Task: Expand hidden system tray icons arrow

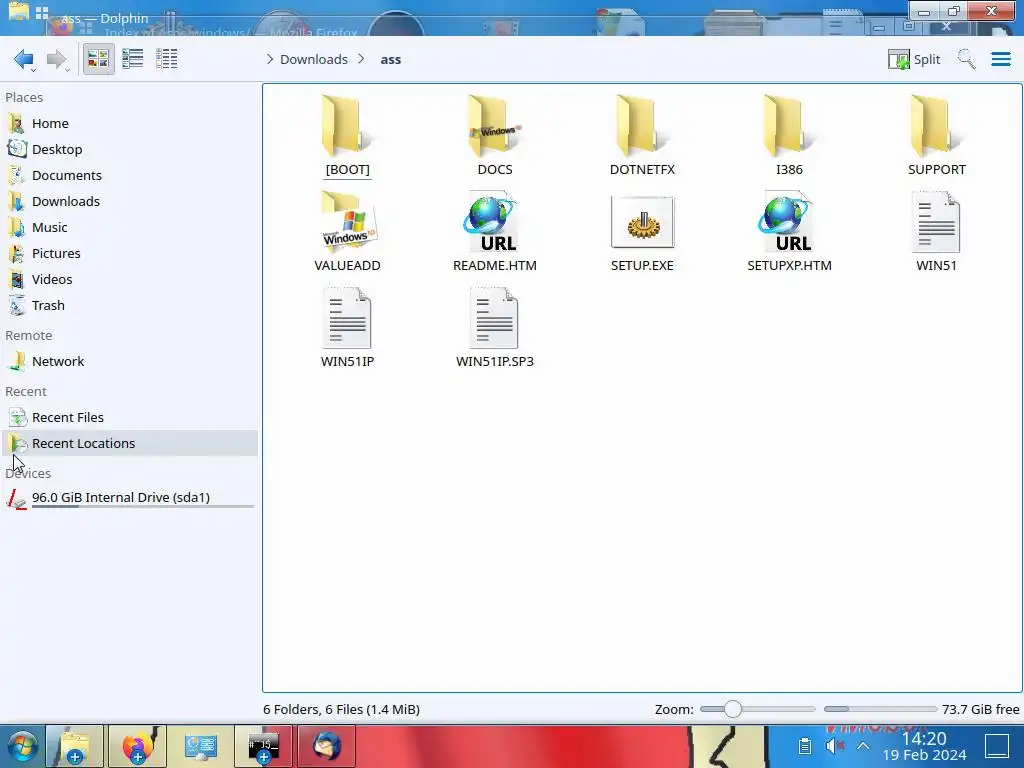Action: tap(863, 746)
